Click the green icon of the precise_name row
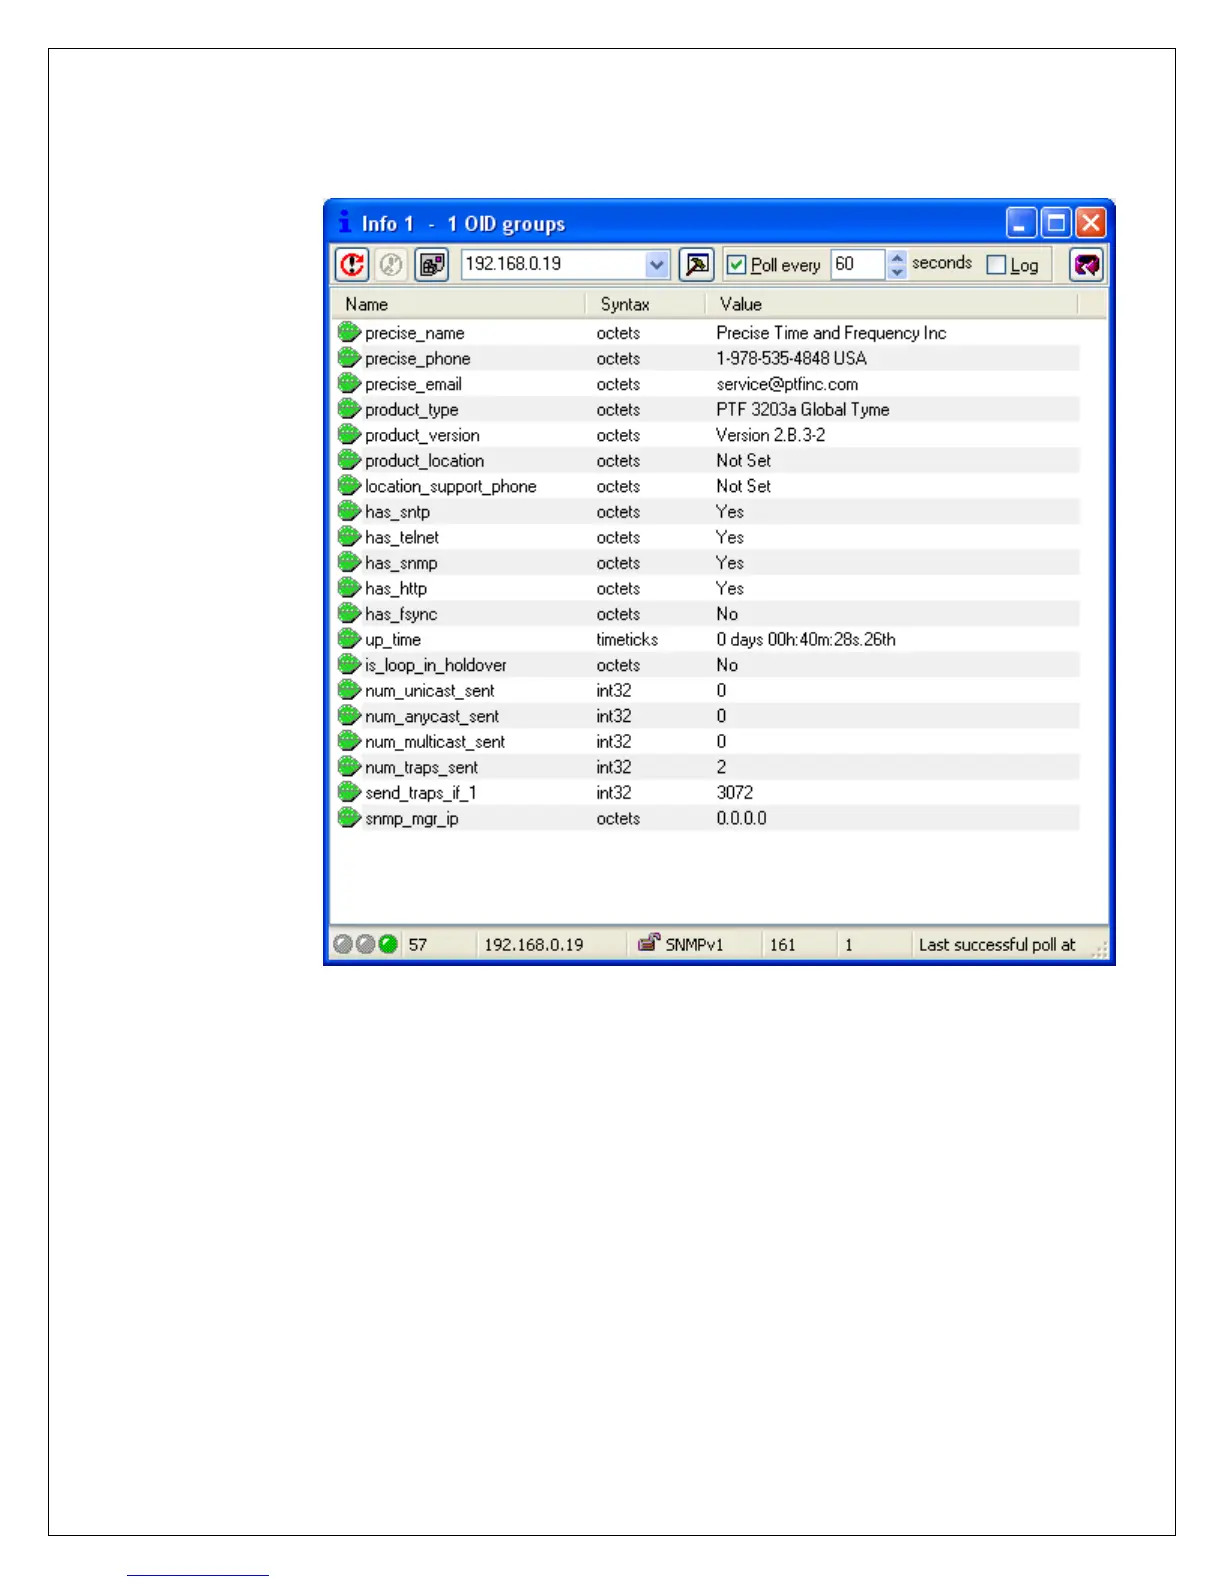The height and width of the screenshot is (1584, 1224). (349, 332)
